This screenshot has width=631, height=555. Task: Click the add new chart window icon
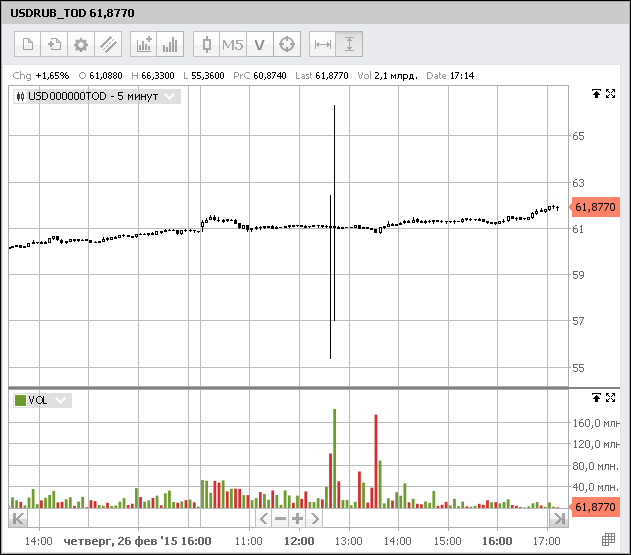tap(54, 44)
